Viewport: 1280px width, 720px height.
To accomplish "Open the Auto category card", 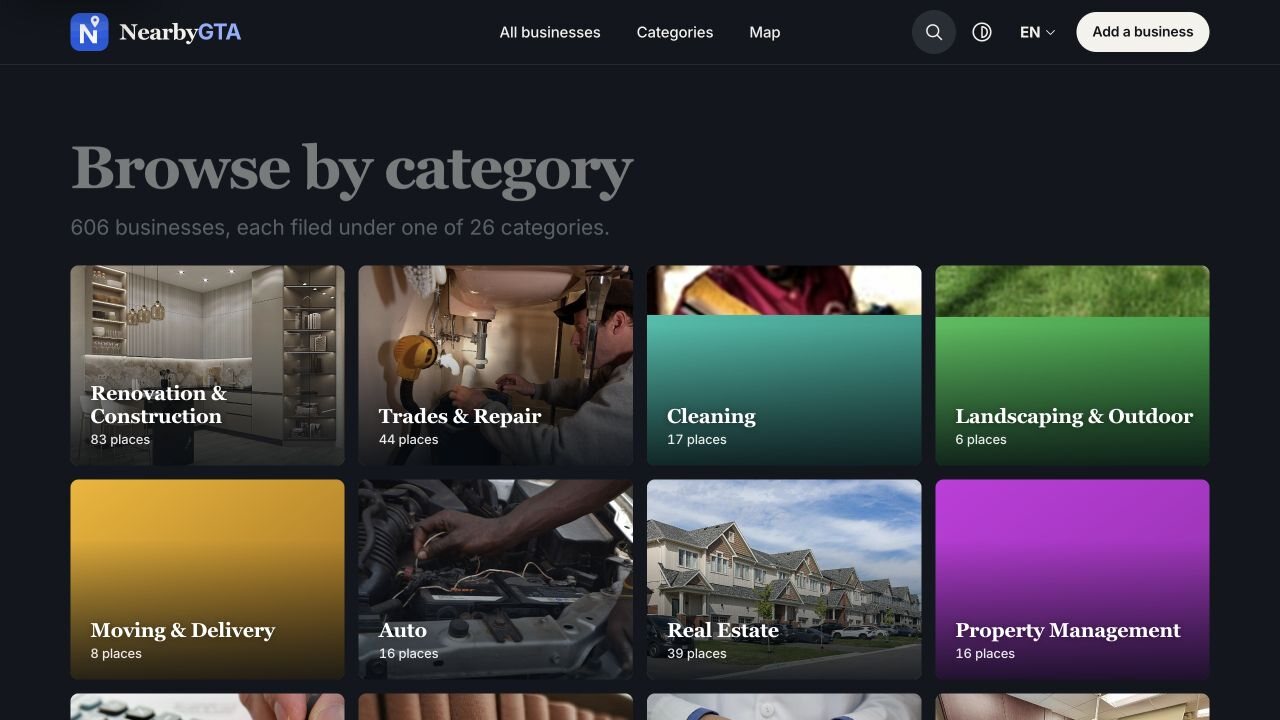I will pyautogui.click(x=496, y=580).
